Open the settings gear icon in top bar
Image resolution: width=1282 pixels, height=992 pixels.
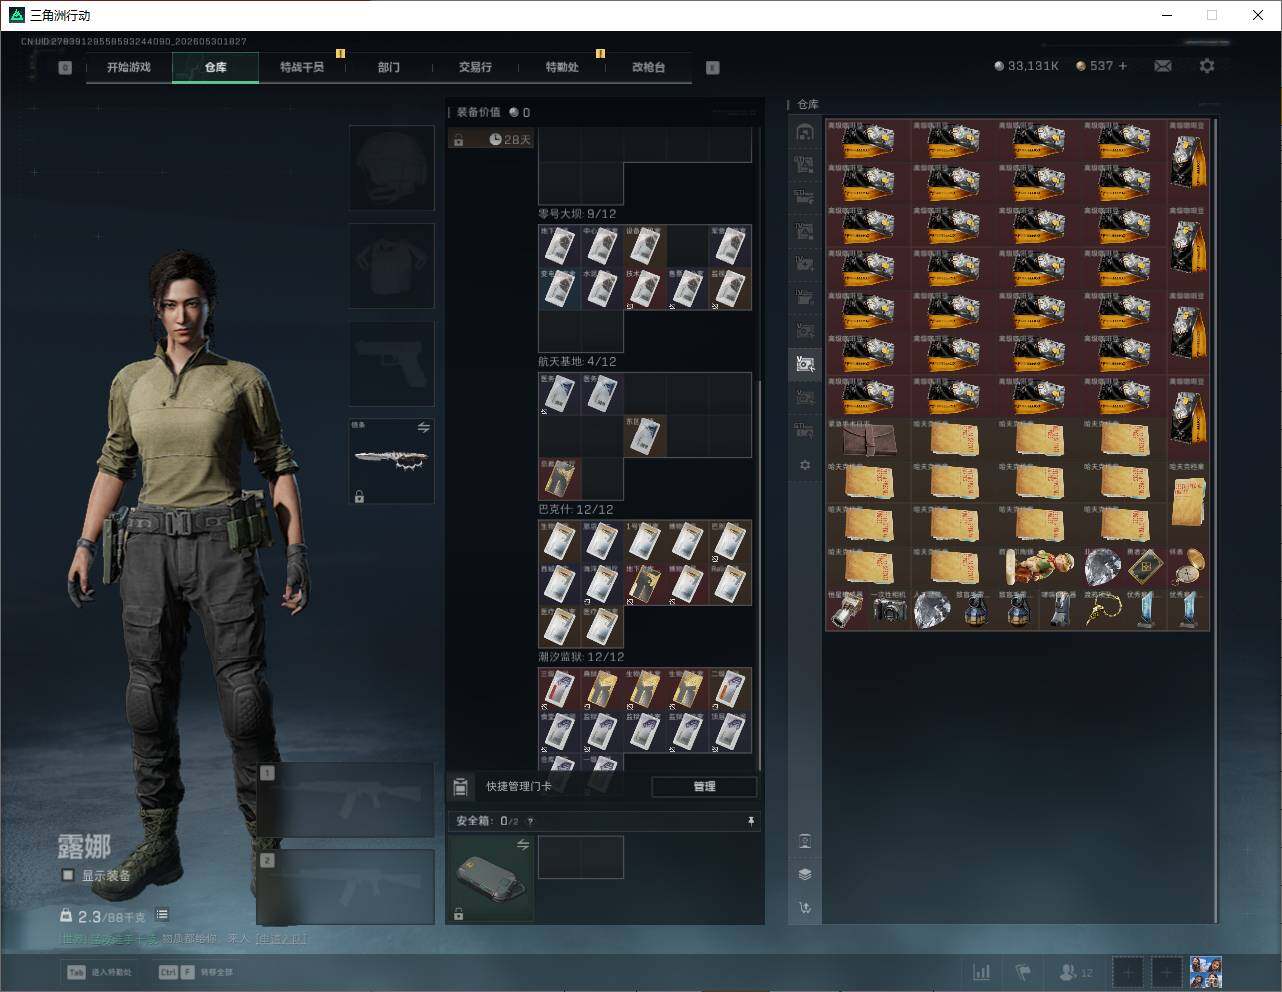[1207, 66]
